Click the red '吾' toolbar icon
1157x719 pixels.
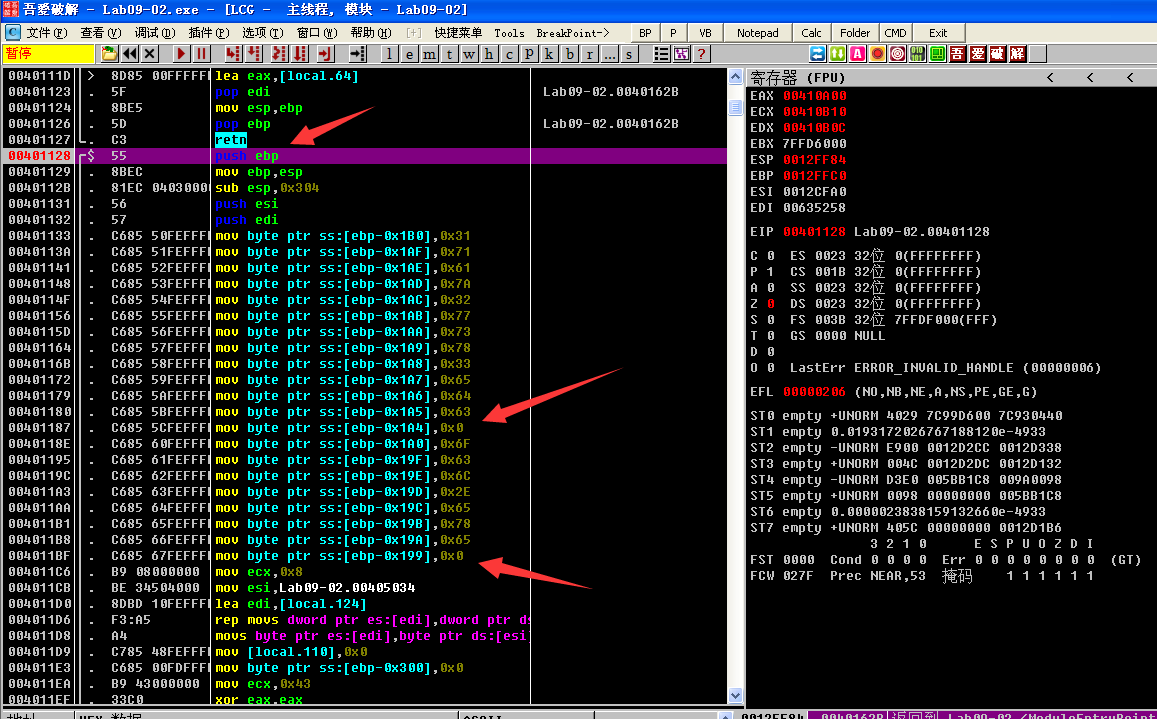click(957, 54)
